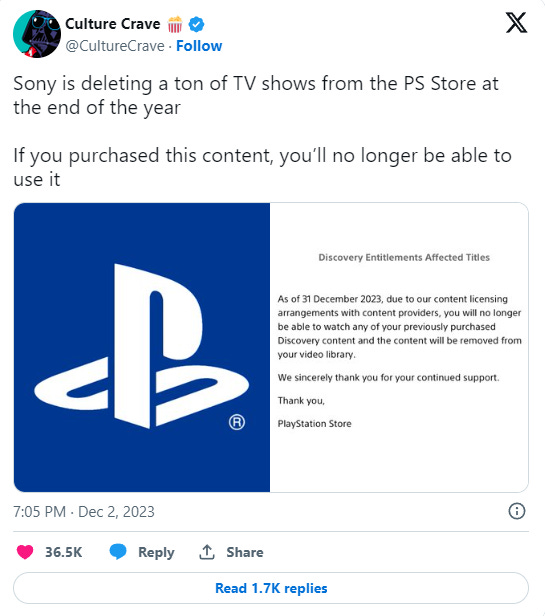The height and width of the screenshot is (616, 545).
Task: Open Read 1.7K replies button
Action: pos(271,588)
